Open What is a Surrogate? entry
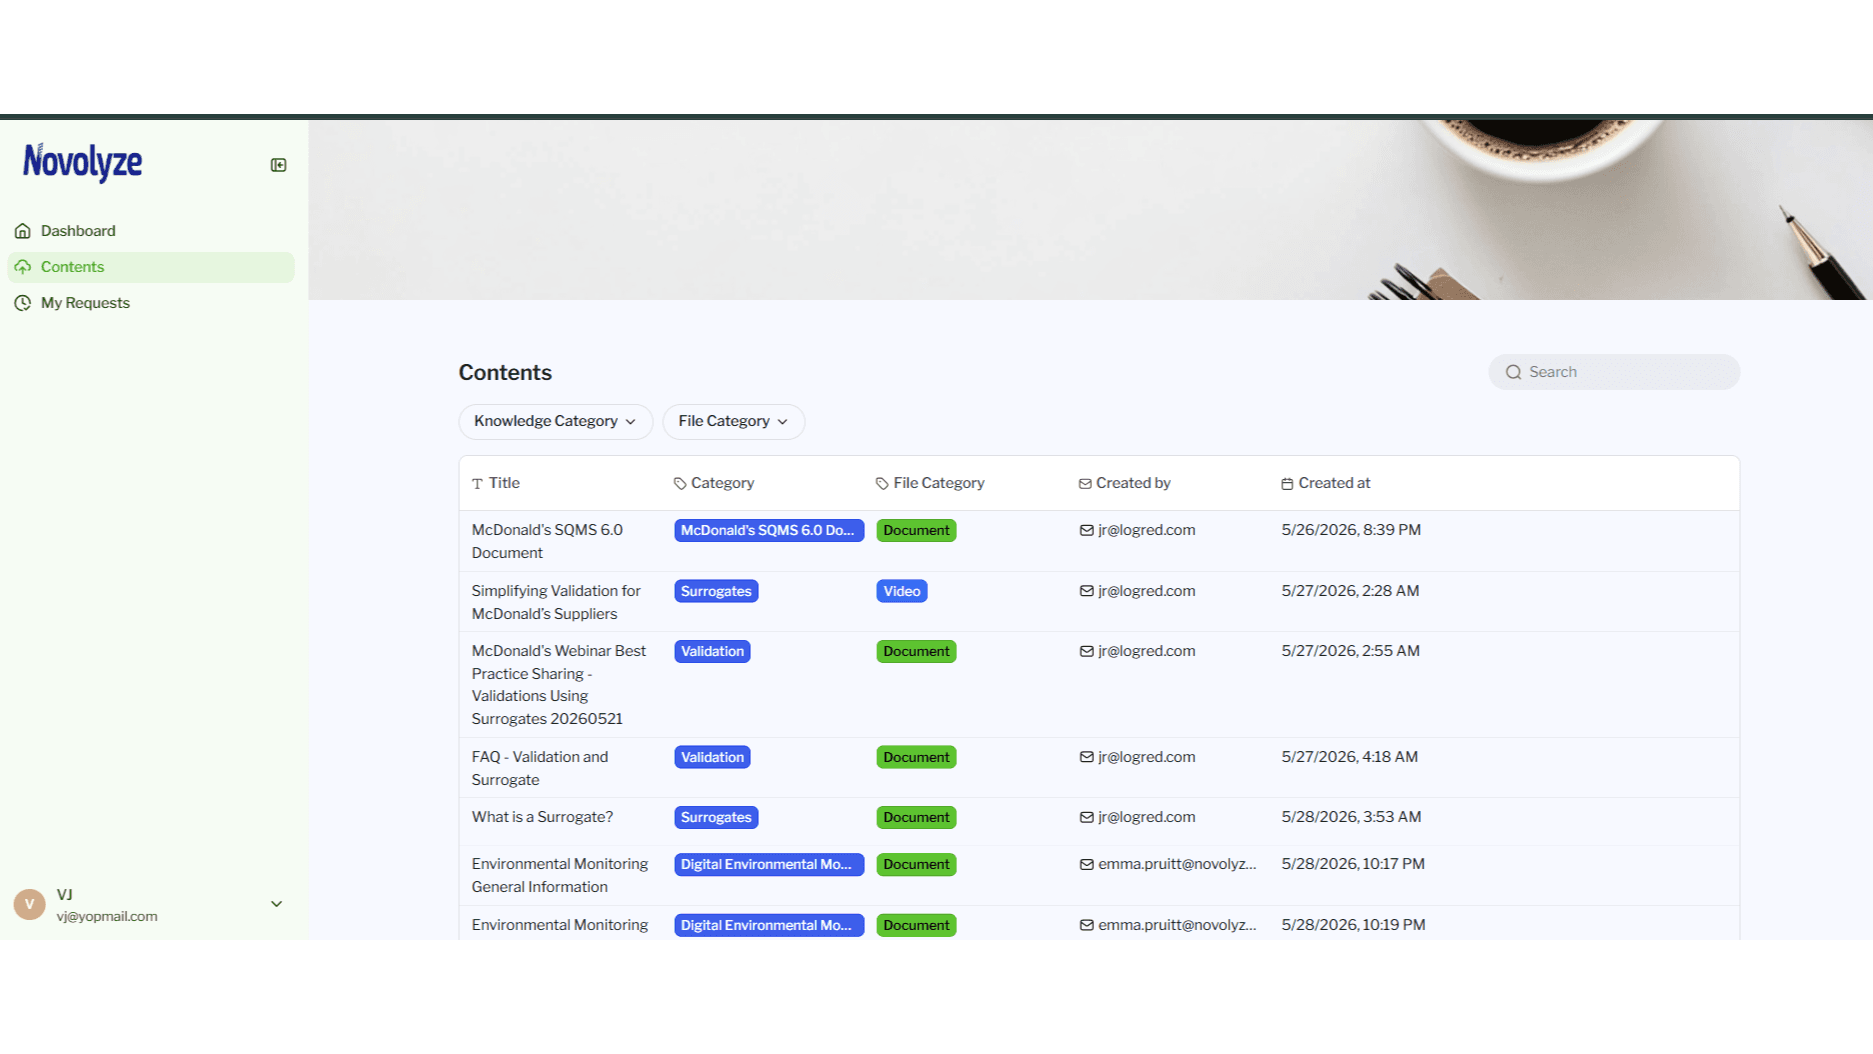 pyautogui.click(x=543, y=817)
